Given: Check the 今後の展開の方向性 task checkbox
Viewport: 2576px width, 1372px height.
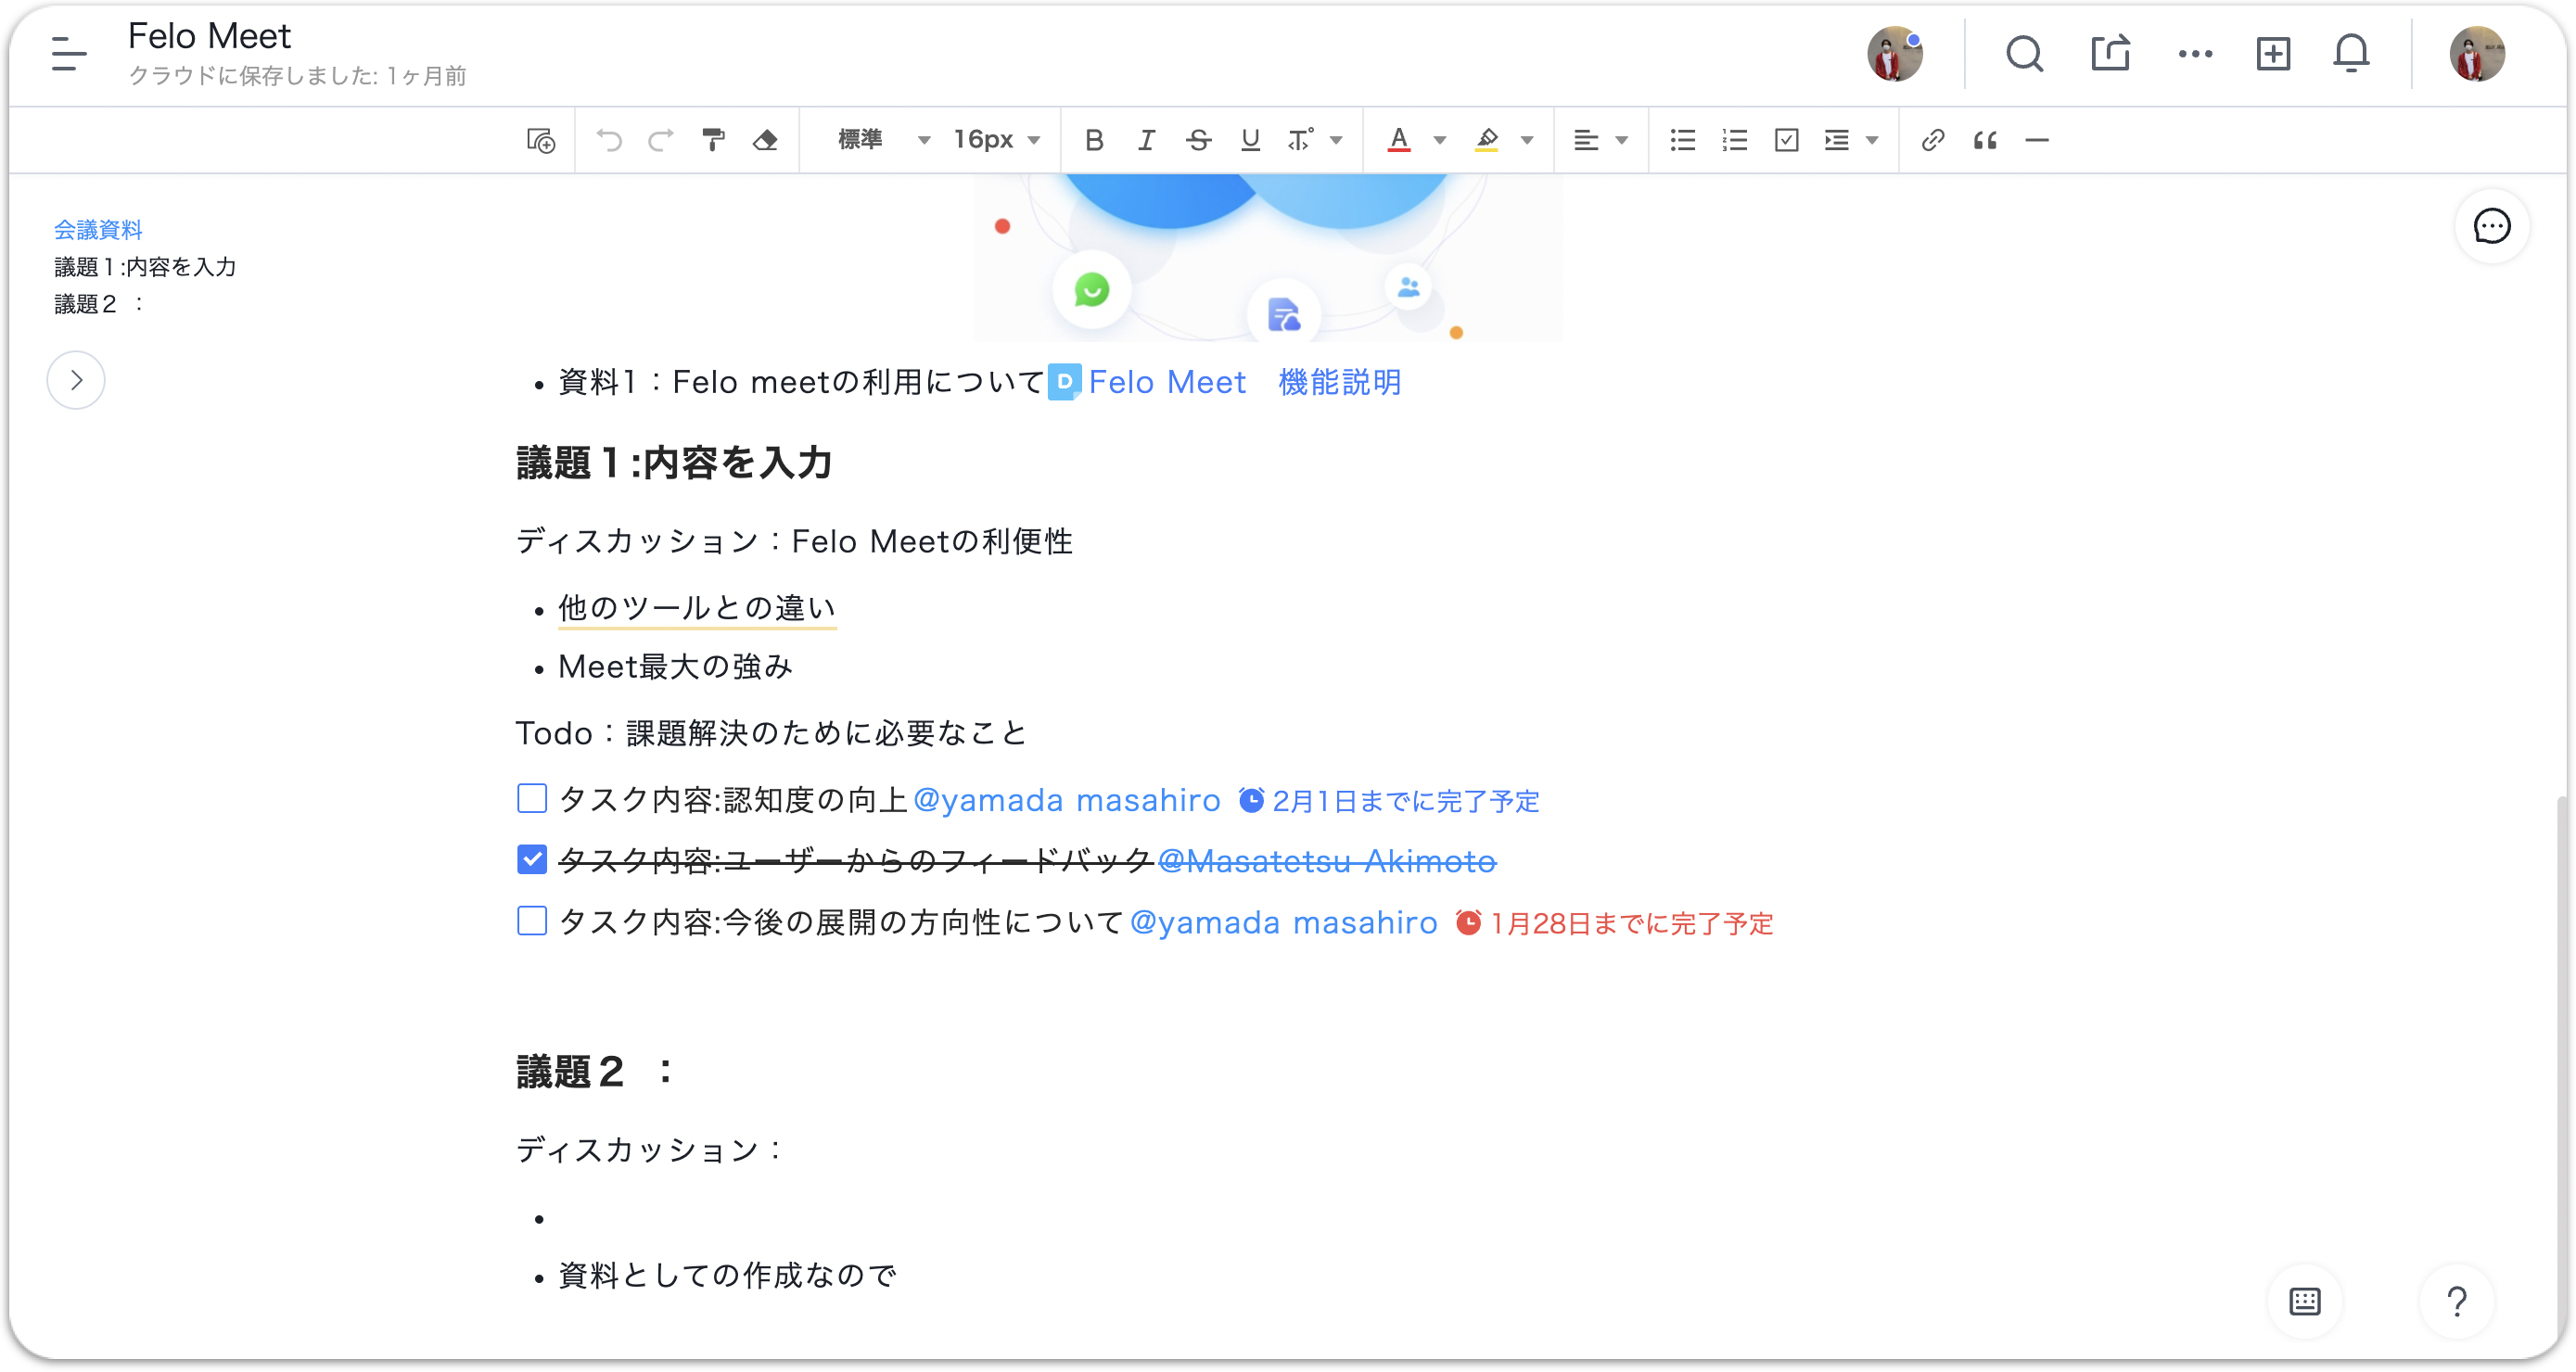Looking at the screenshot, I should 532,921.
